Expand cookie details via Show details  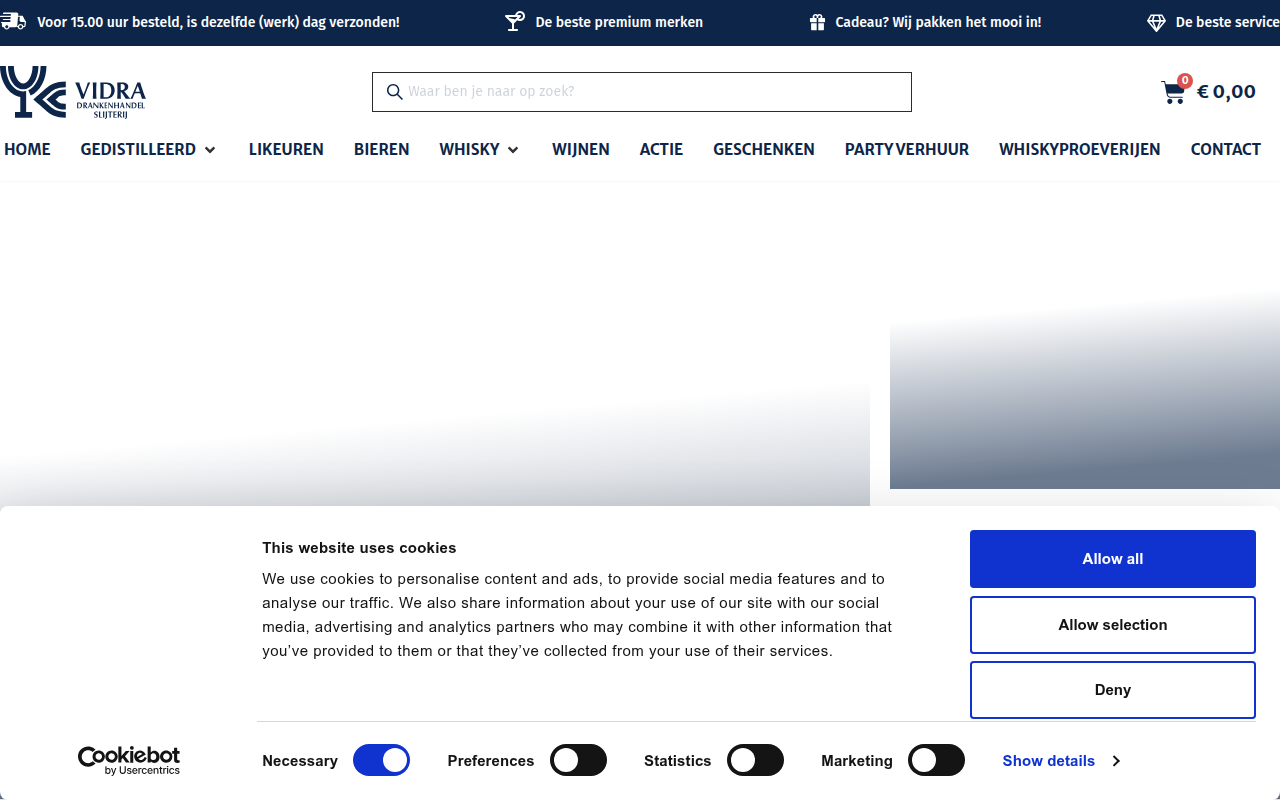coord(1061,761)
